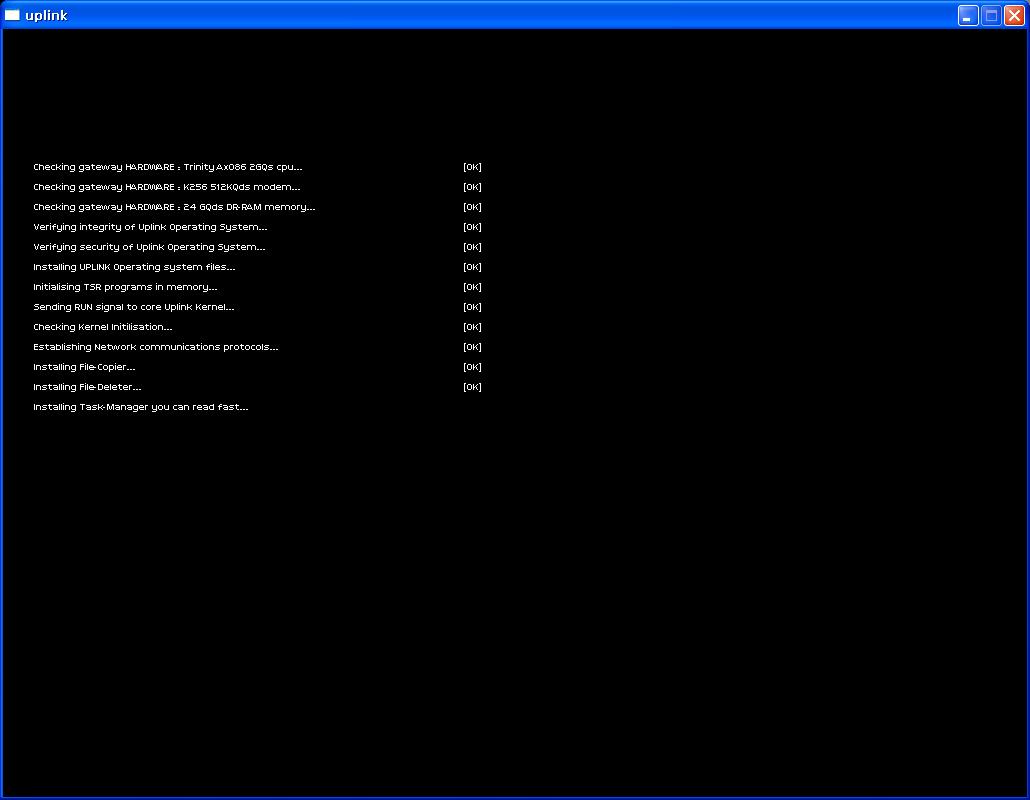This screenshot has width=1030, height=800.
Task: Close the uplink window
Action: coord(1013,15)
